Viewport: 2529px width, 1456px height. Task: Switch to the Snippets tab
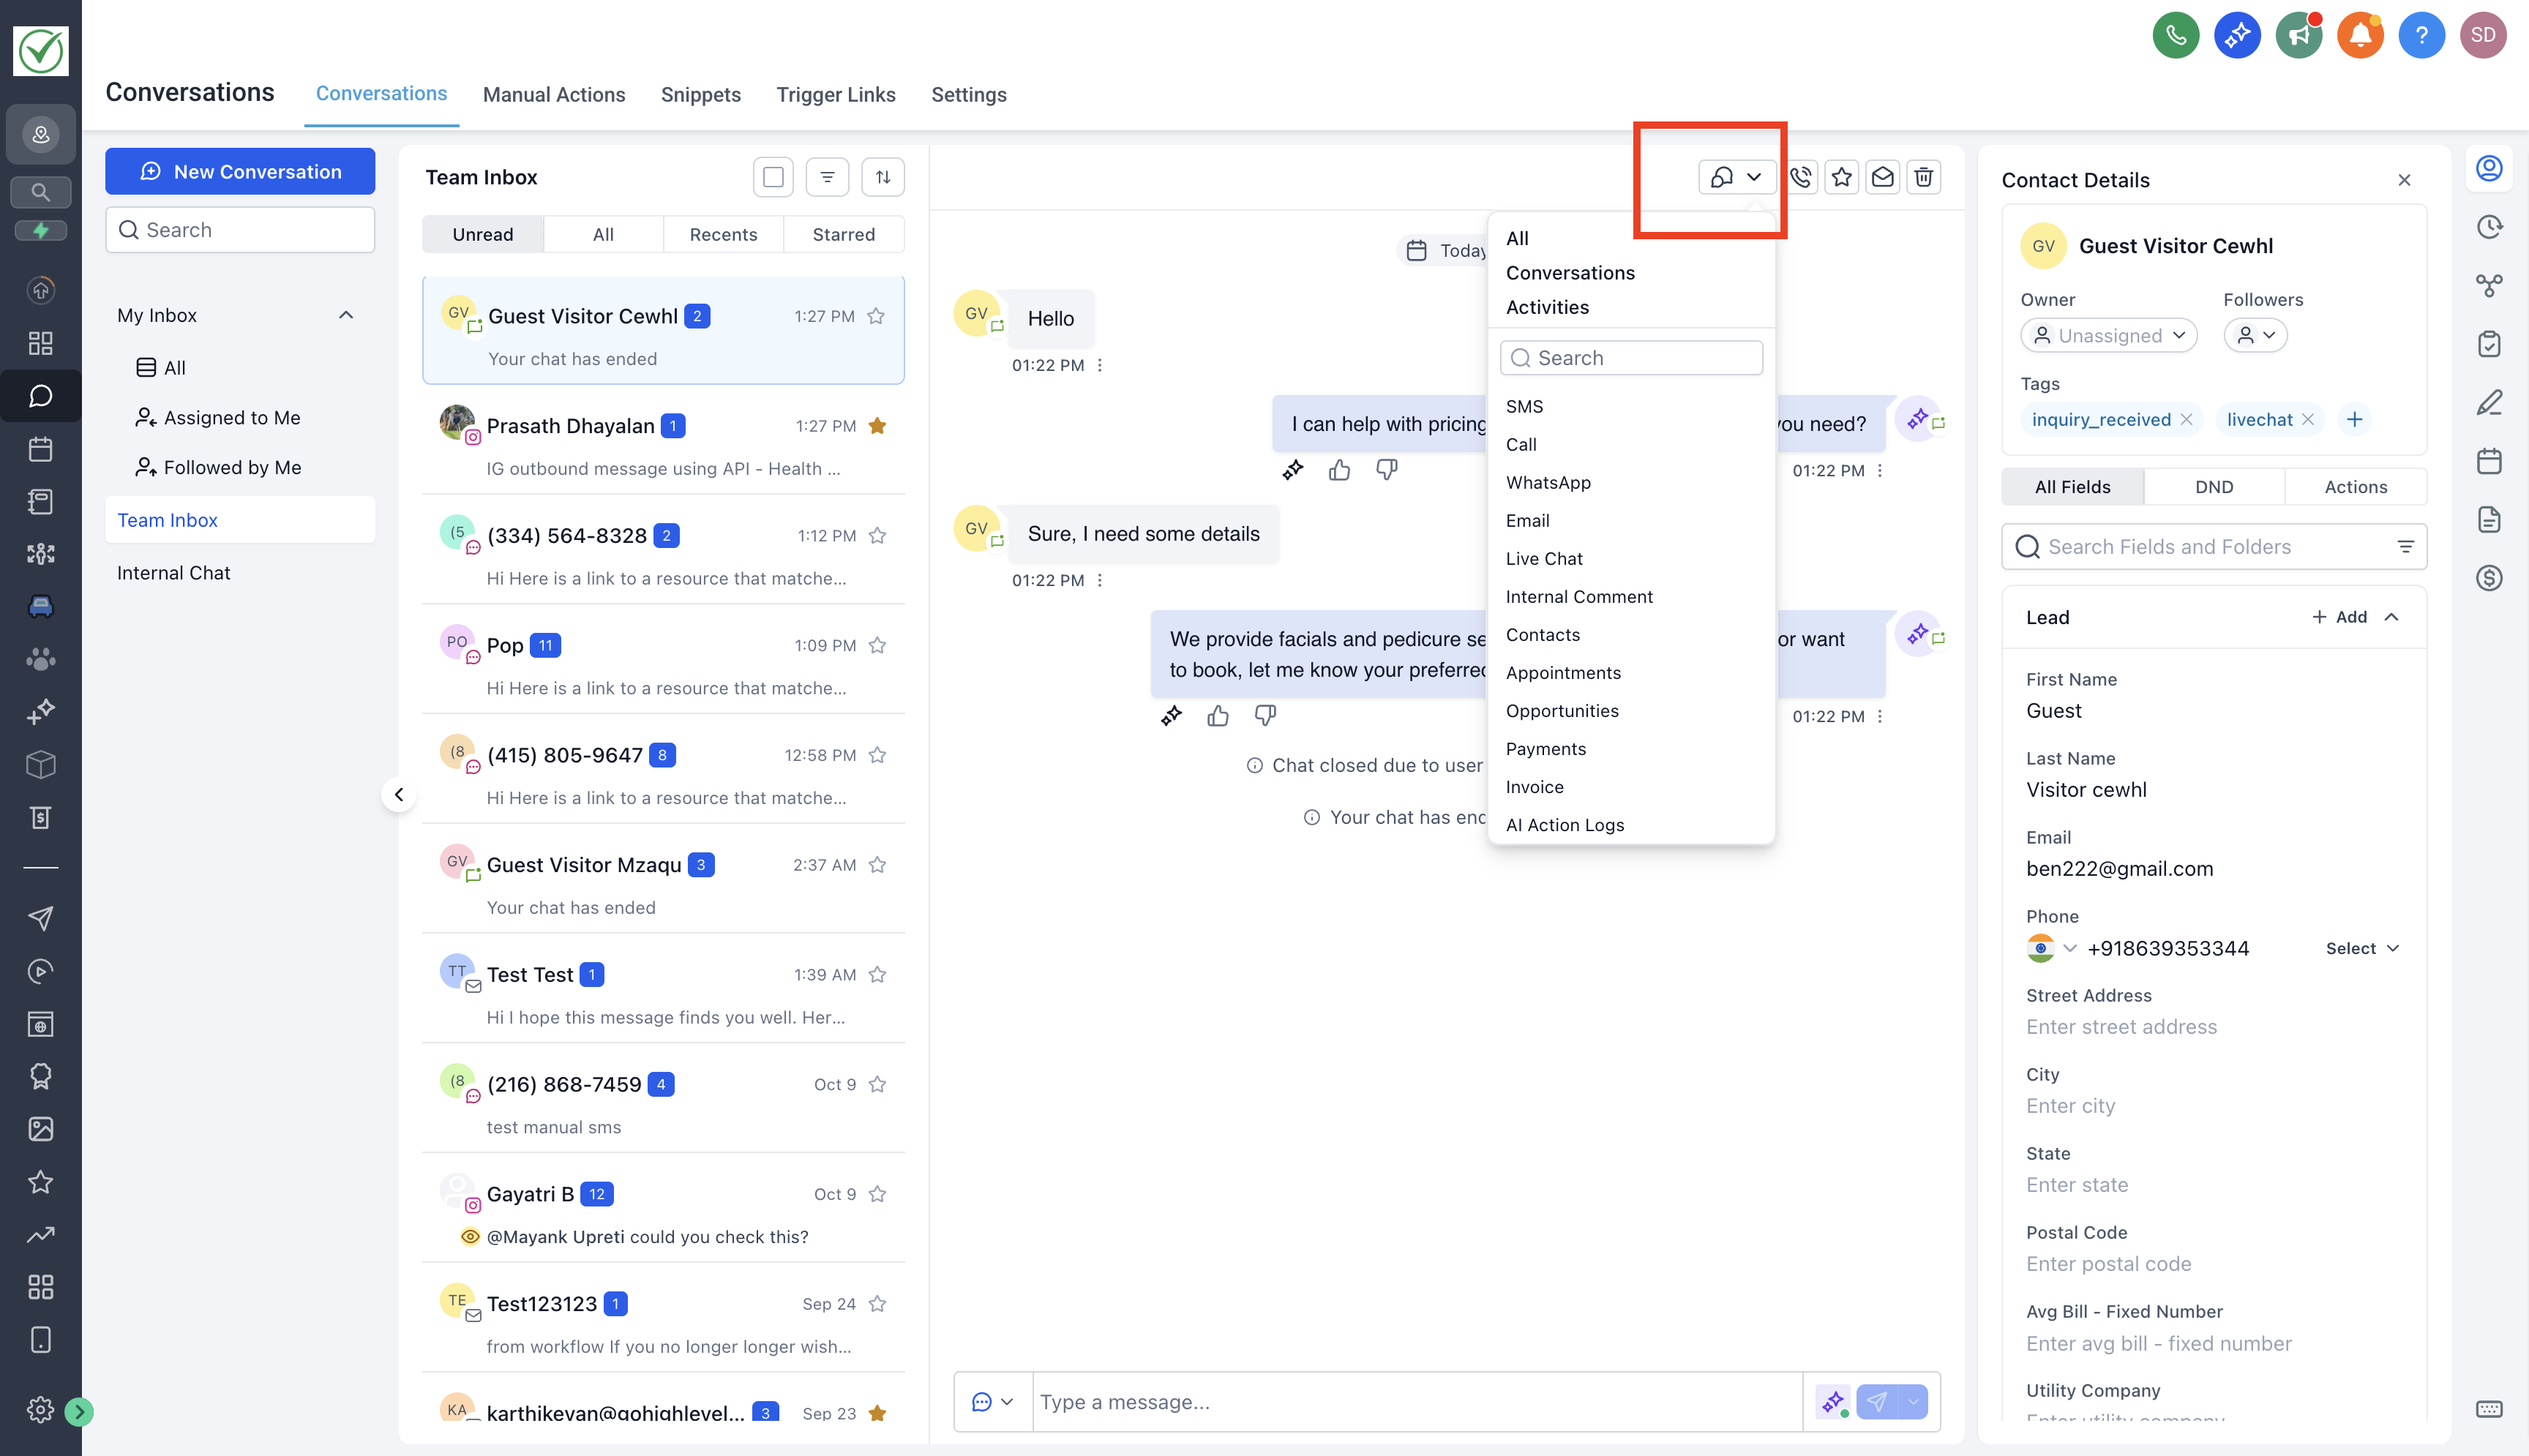pyautogui.click(x=700, y=94)
